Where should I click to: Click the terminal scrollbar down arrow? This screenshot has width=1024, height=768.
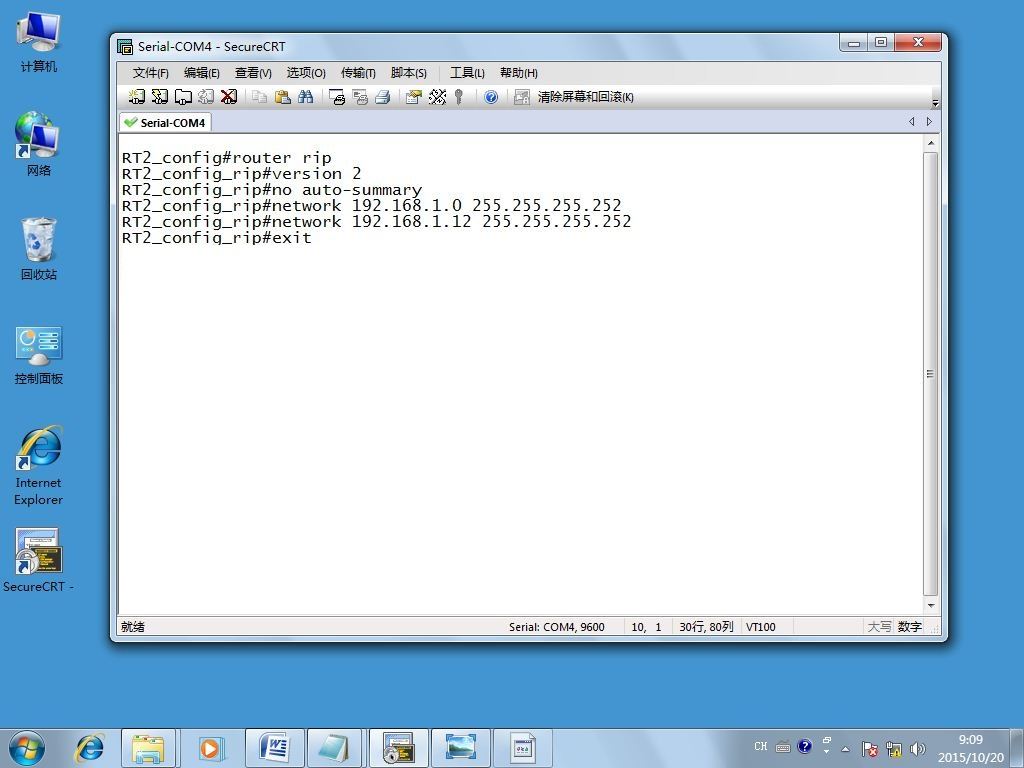point(931,606)
